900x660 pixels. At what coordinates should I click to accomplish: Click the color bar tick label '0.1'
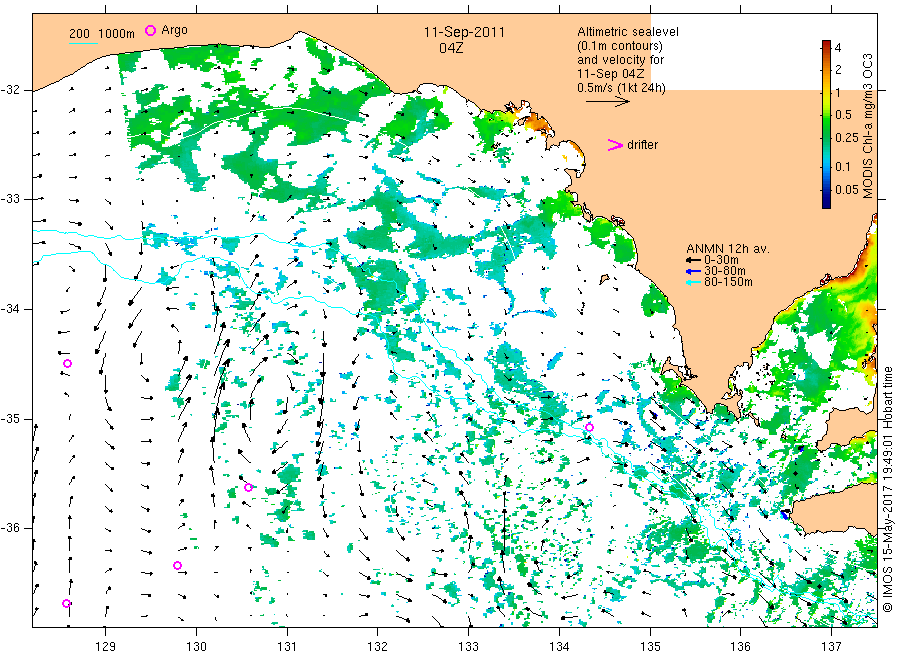click(x=843, y=167)
